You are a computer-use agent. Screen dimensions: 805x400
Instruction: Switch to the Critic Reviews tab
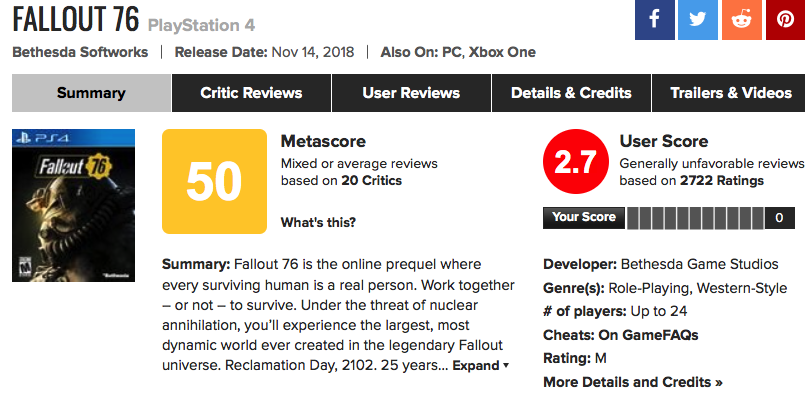tap(251, 93)
